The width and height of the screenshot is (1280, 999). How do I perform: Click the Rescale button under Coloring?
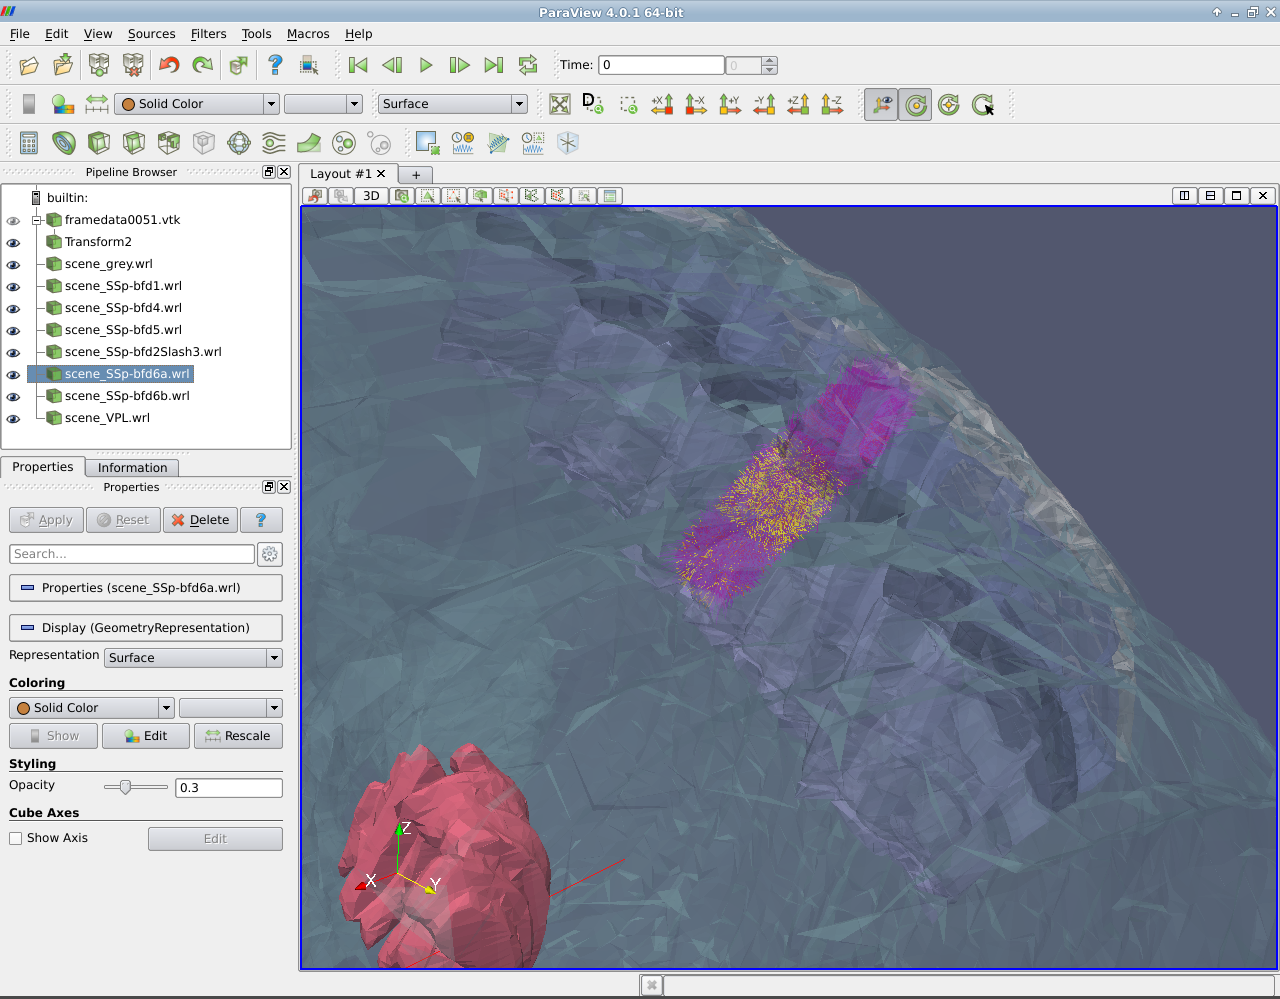pos(238,736)
